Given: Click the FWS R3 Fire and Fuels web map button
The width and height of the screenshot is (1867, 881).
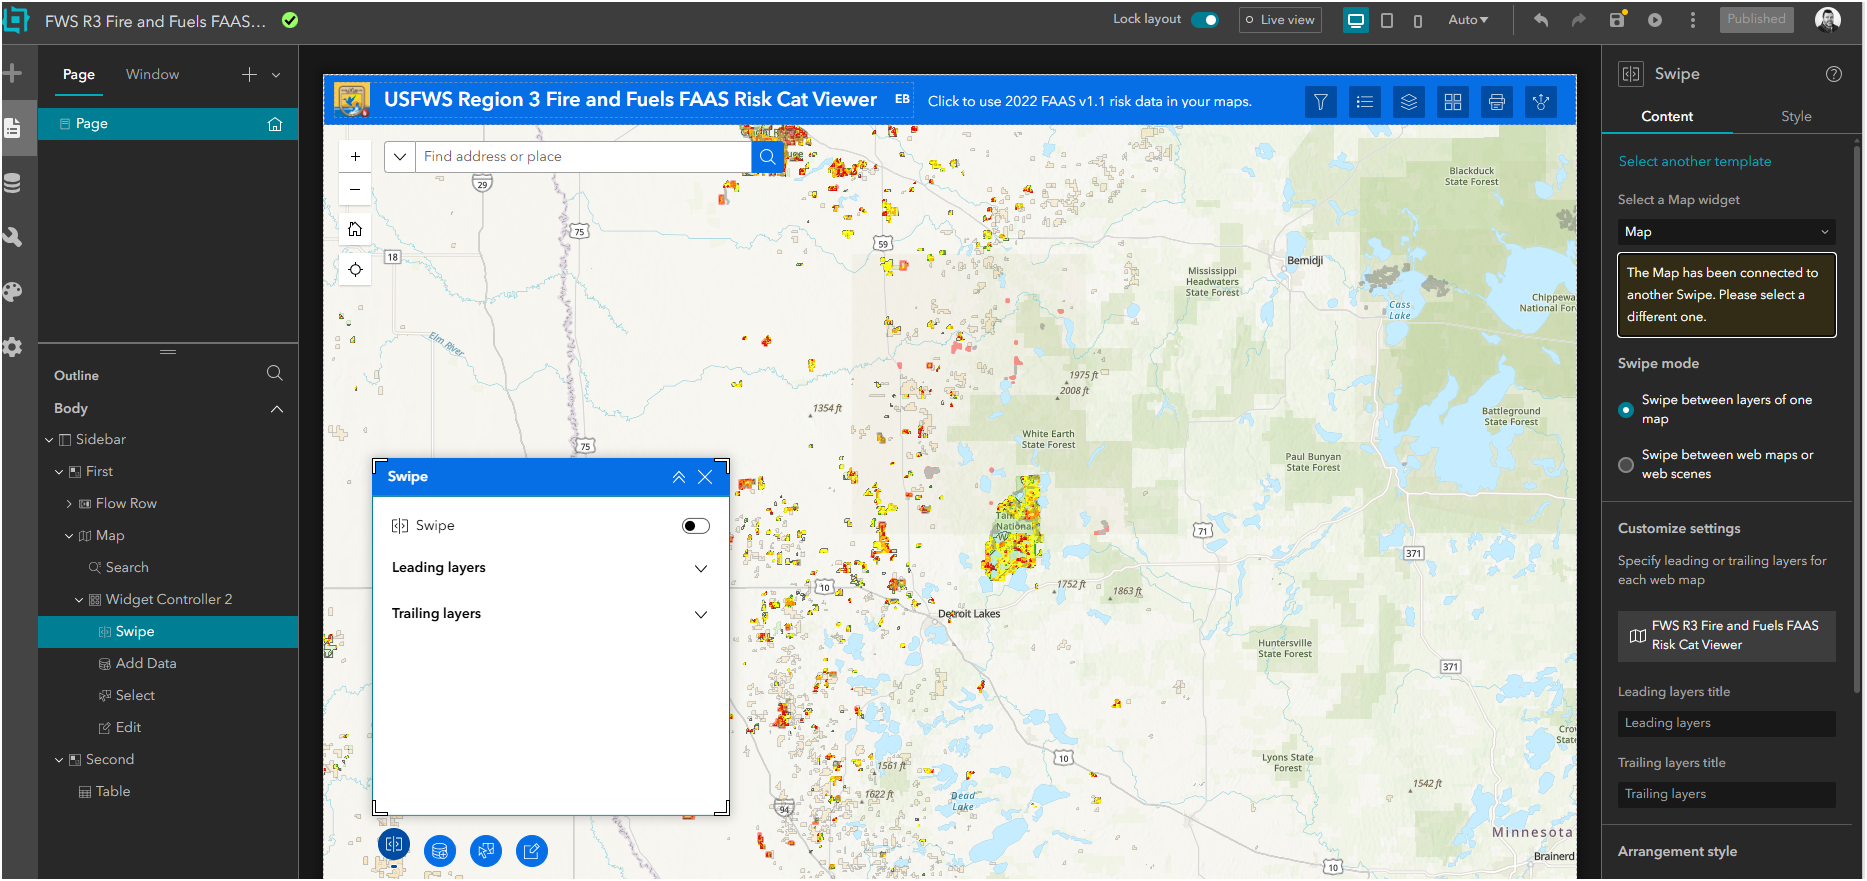Looking at the screenshot, I should (x=1727, y=636).
